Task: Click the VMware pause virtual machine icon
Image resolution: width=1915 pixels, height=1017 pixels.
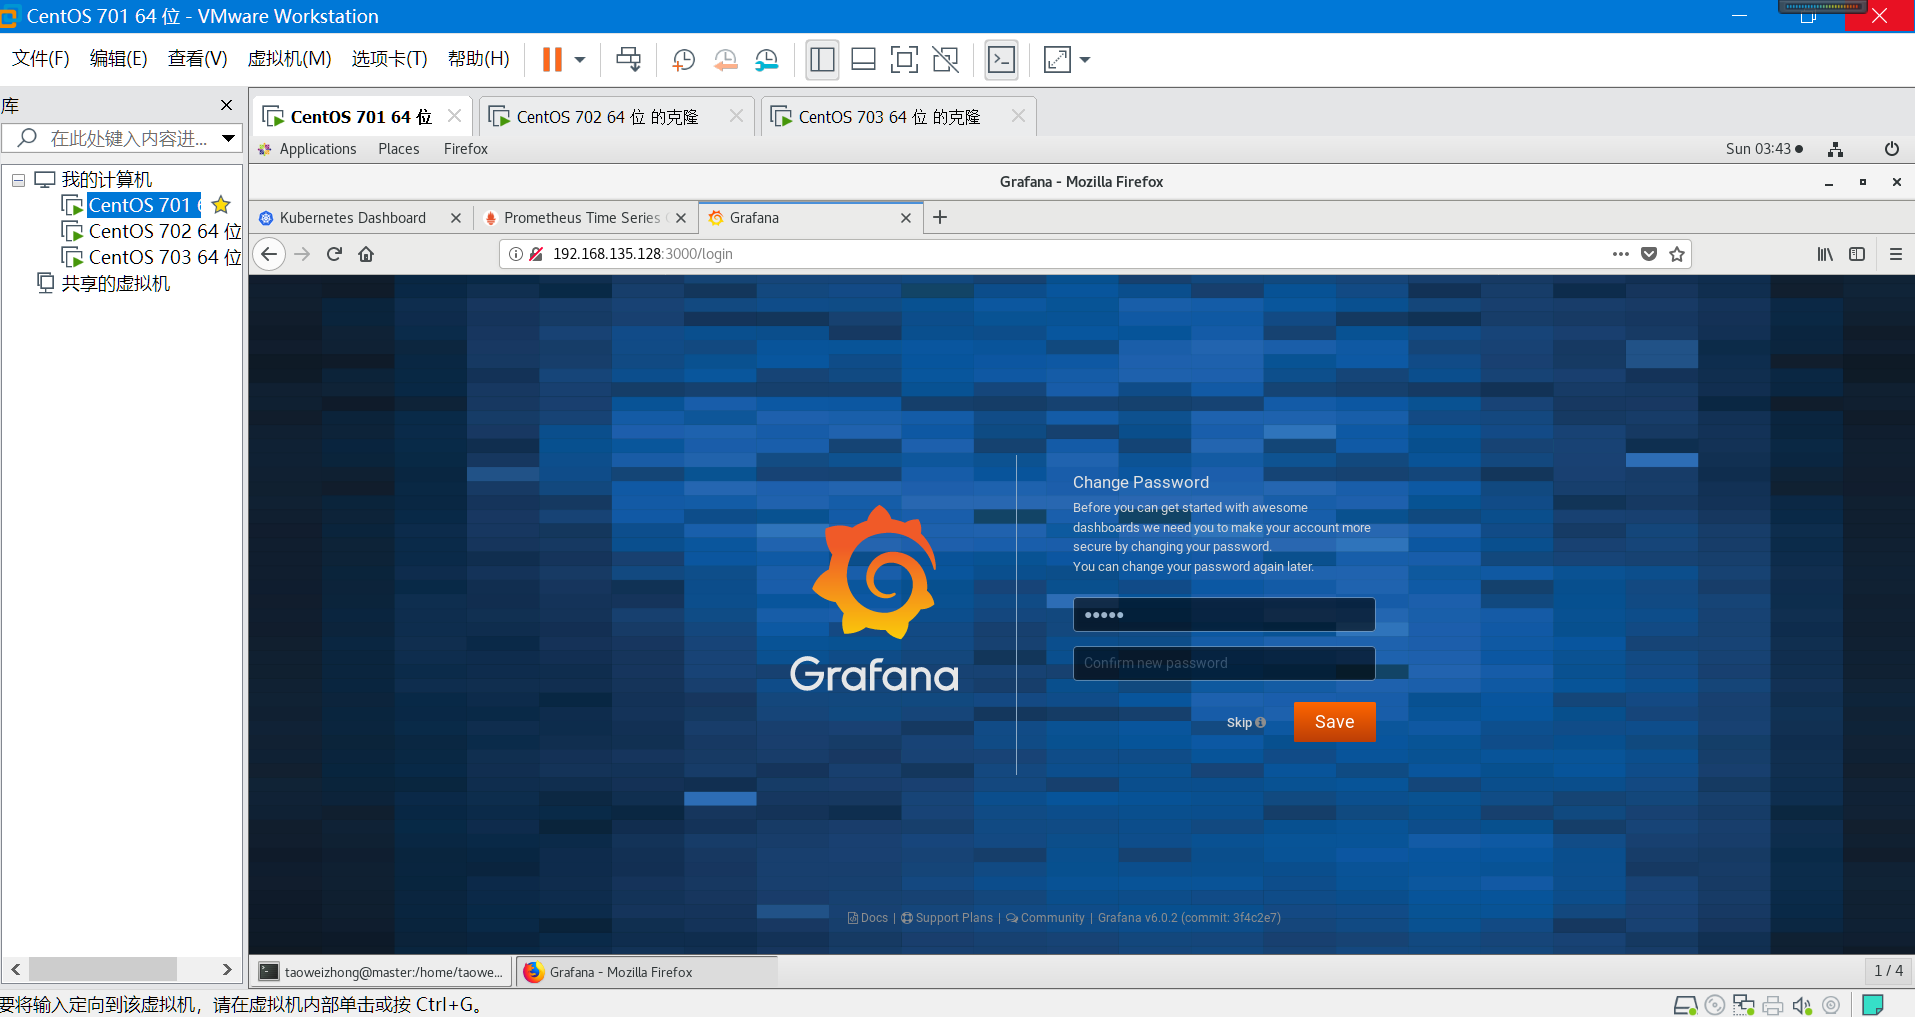Action: pyautogui.click(x=552, y=60)
